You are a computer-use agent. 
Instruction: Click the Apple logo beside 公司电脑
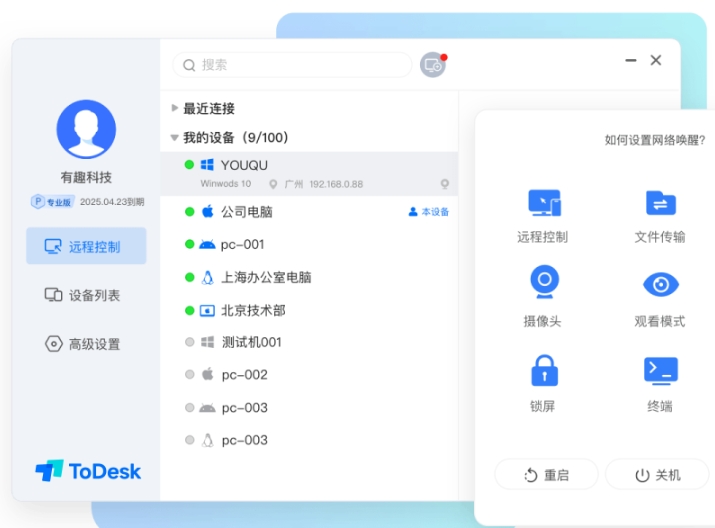pos(207,211)
